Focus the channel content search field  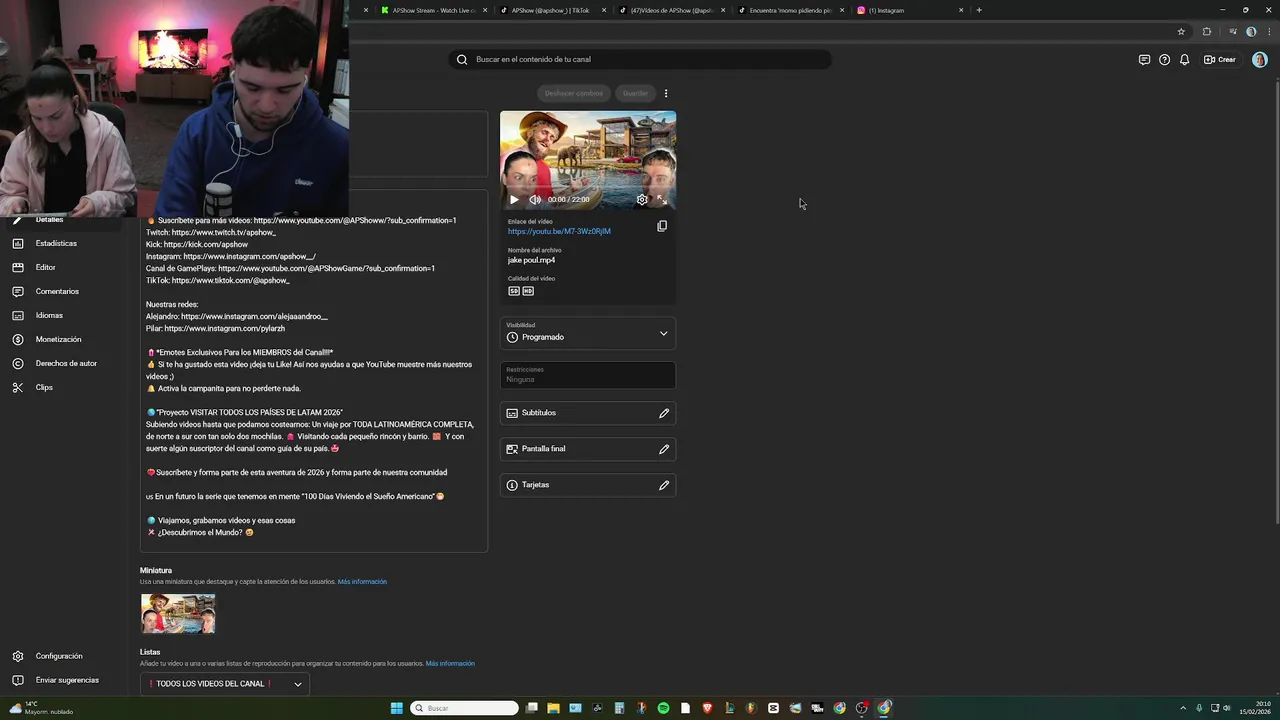[640, 59]
